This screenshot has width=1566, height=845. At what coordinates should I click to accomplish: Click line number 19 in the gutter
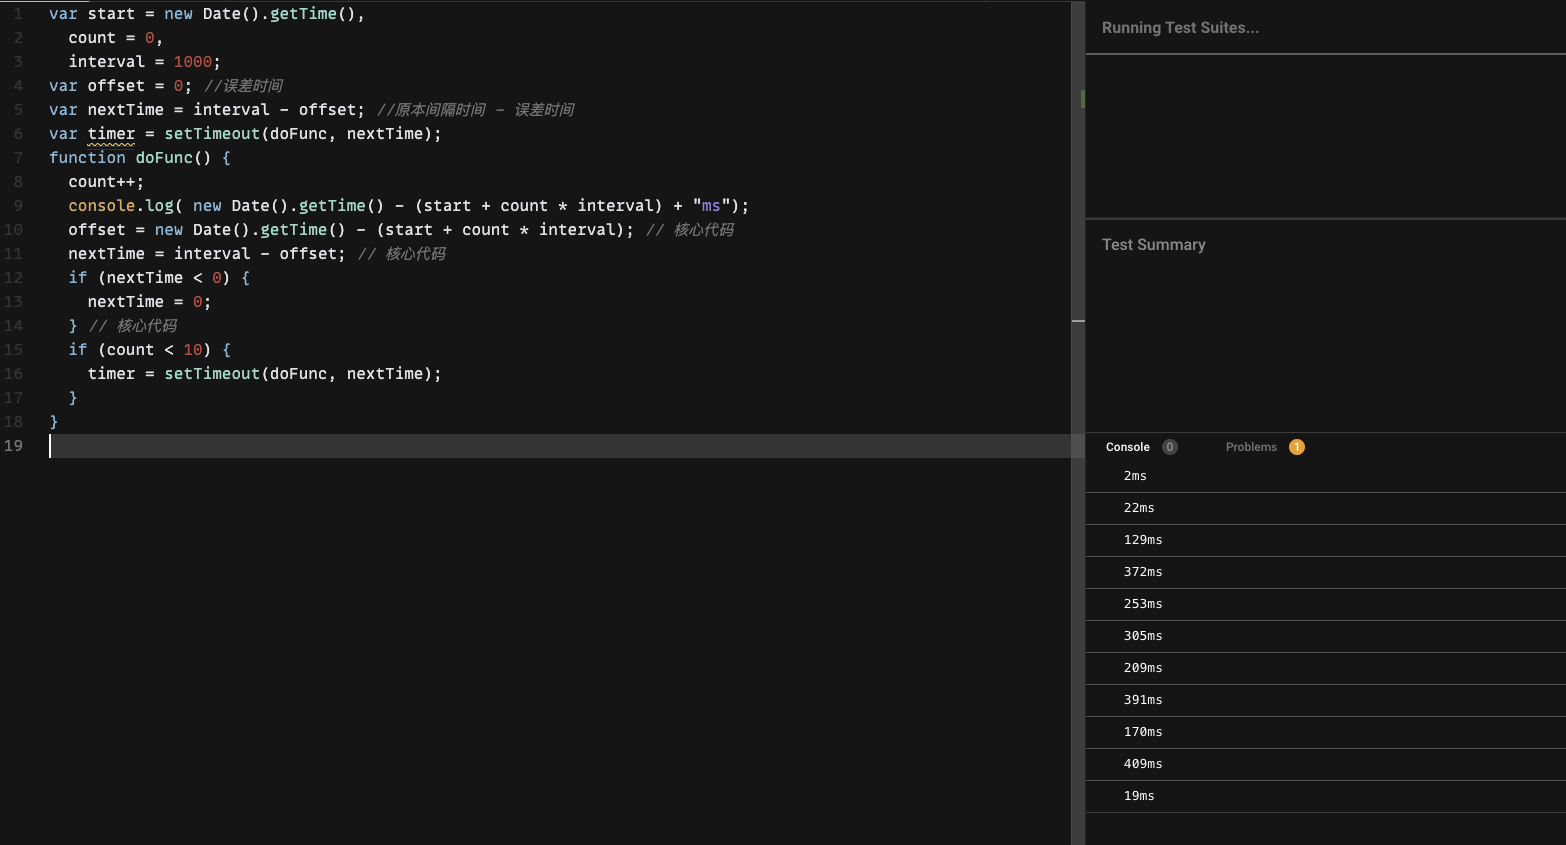click(x=13, y=446)
